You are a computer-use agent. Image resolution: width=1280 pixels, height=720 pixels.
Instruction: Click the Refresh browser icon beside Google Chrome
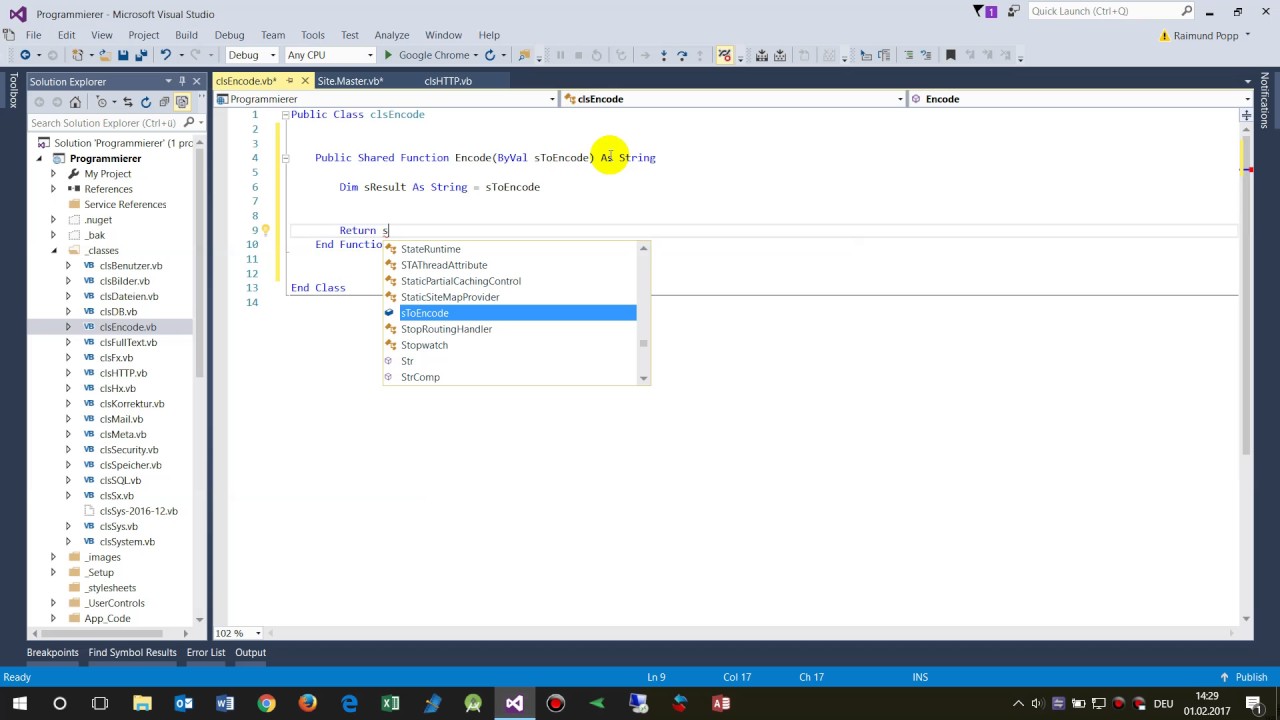(490, 55)
